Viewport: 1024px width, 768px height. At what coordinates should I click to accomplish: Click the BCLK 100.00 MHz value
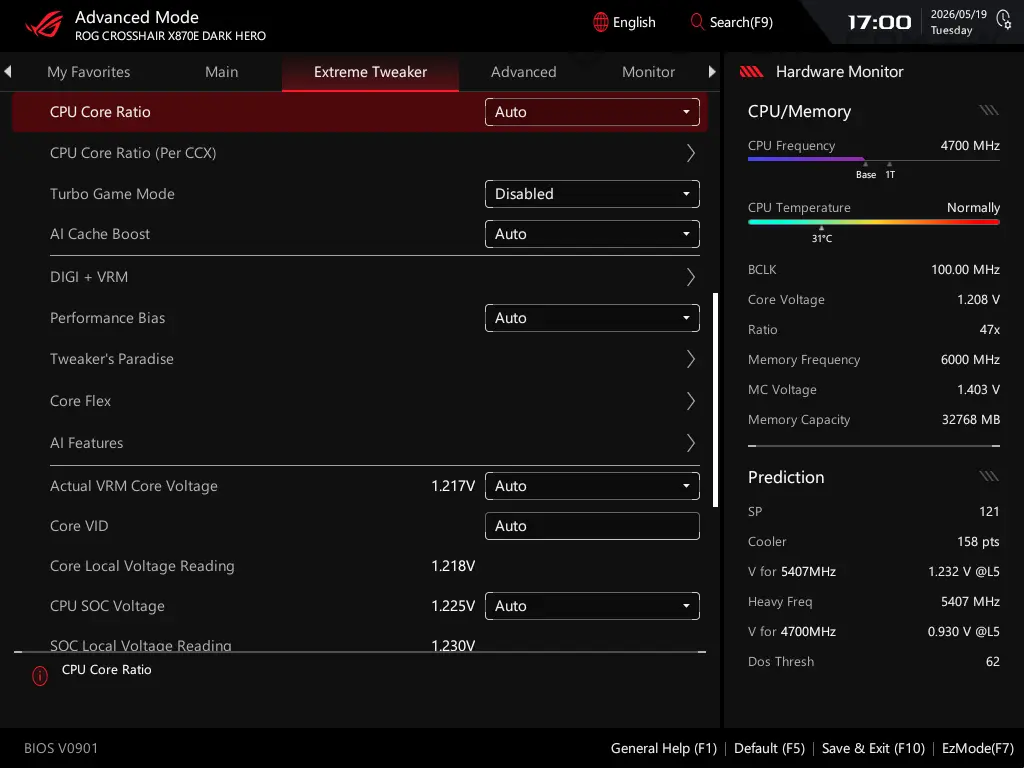(x=965, y=270)
